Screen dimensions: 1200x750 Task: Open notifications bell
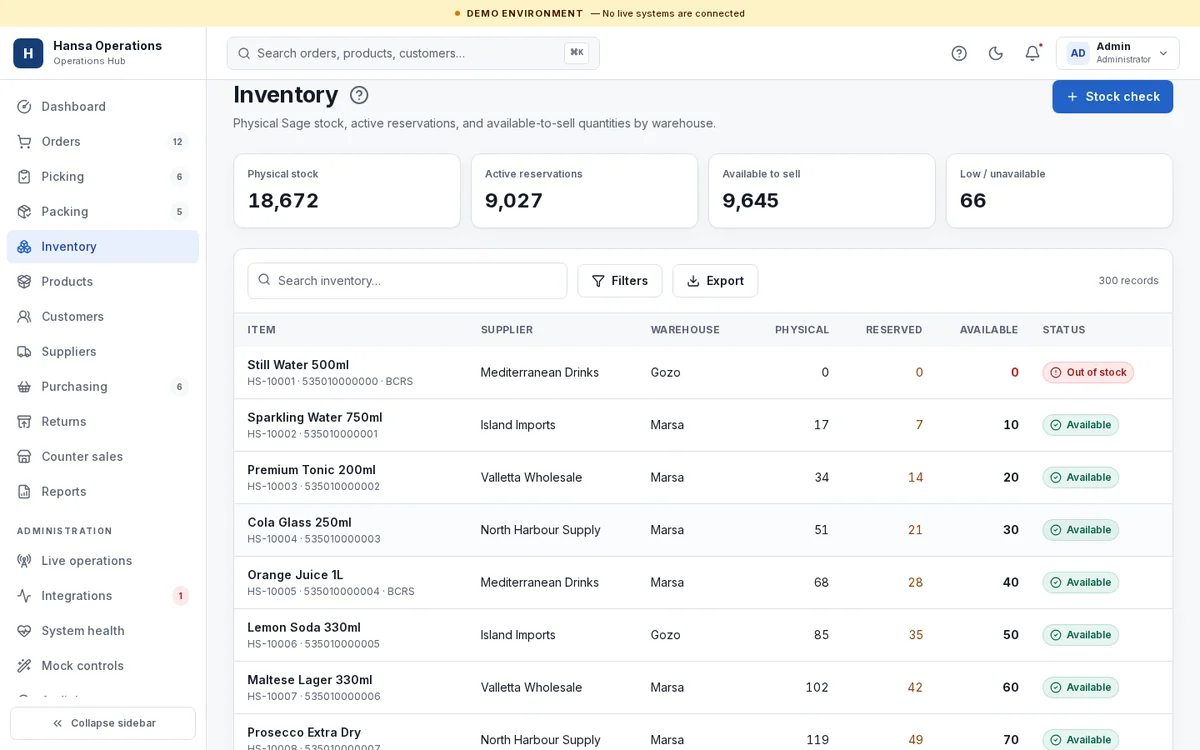[x=1032, y=53]
